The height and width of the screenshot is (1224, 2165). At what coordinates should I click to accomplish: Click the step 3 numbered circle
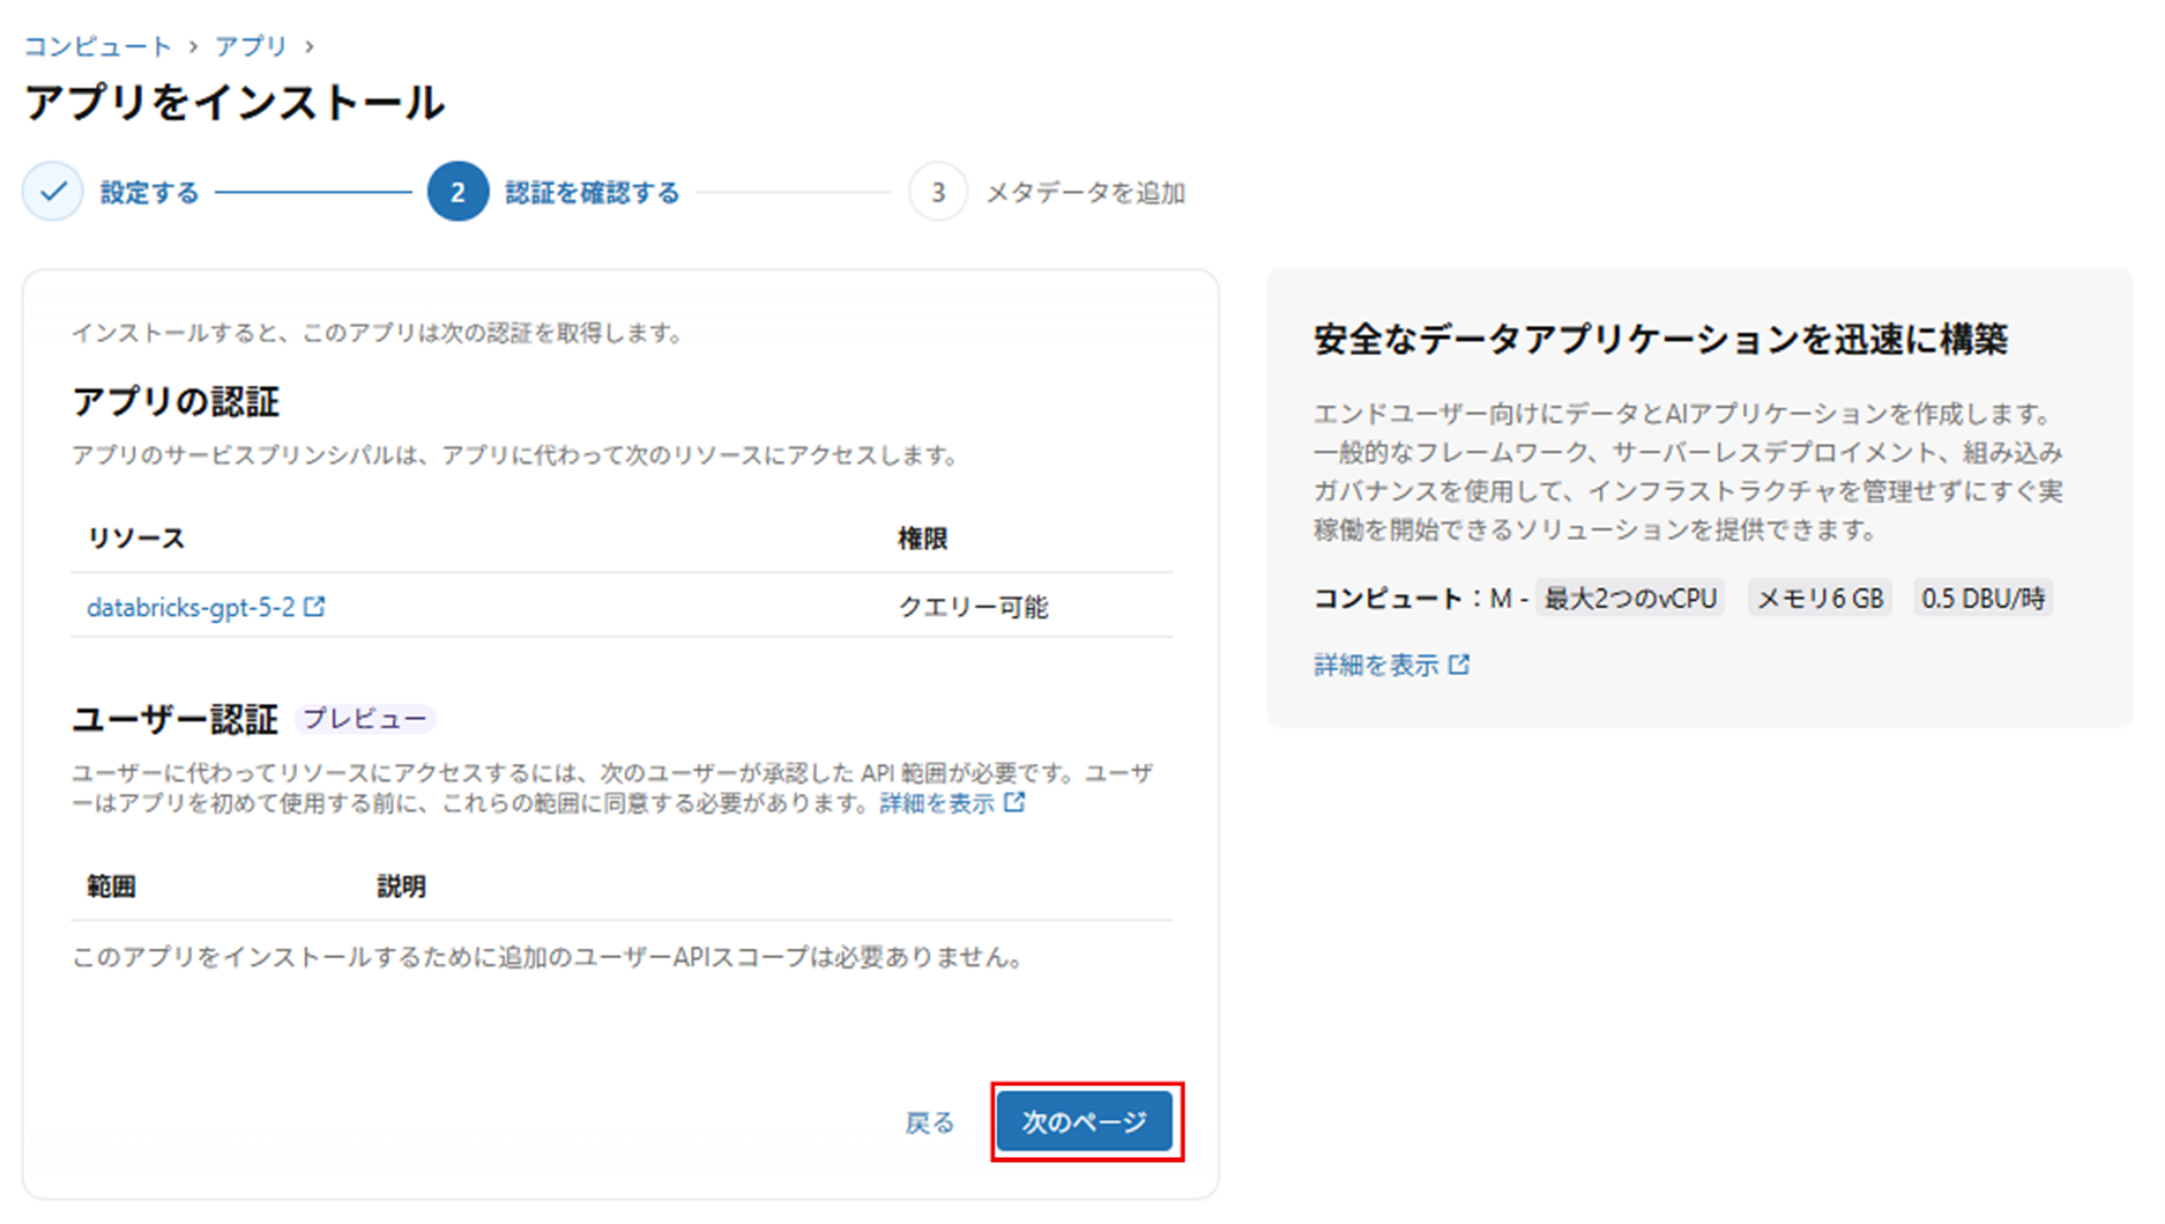coord(937,192)
